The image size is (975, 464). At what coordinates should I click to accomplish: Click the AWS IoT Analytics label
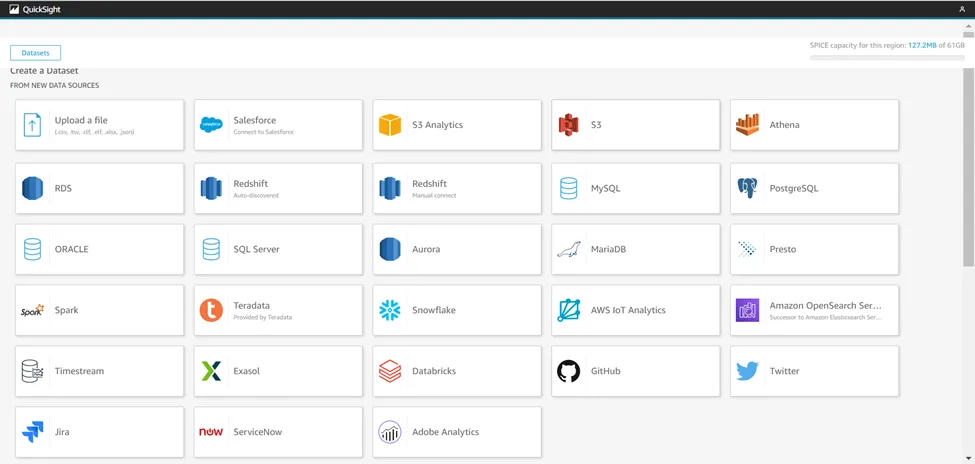pos(628,310)
